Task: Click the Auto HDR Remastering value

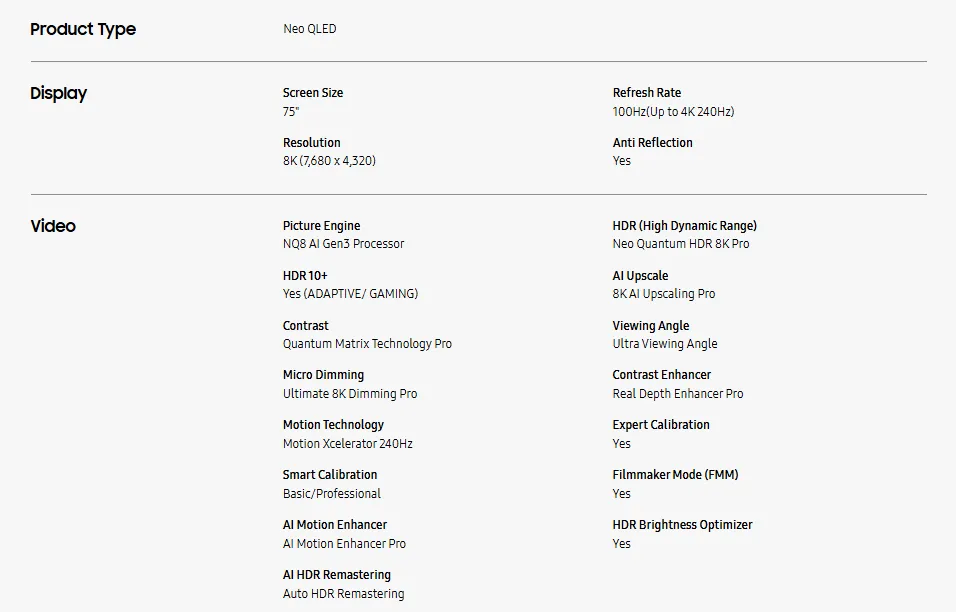Action: point(343,594)
